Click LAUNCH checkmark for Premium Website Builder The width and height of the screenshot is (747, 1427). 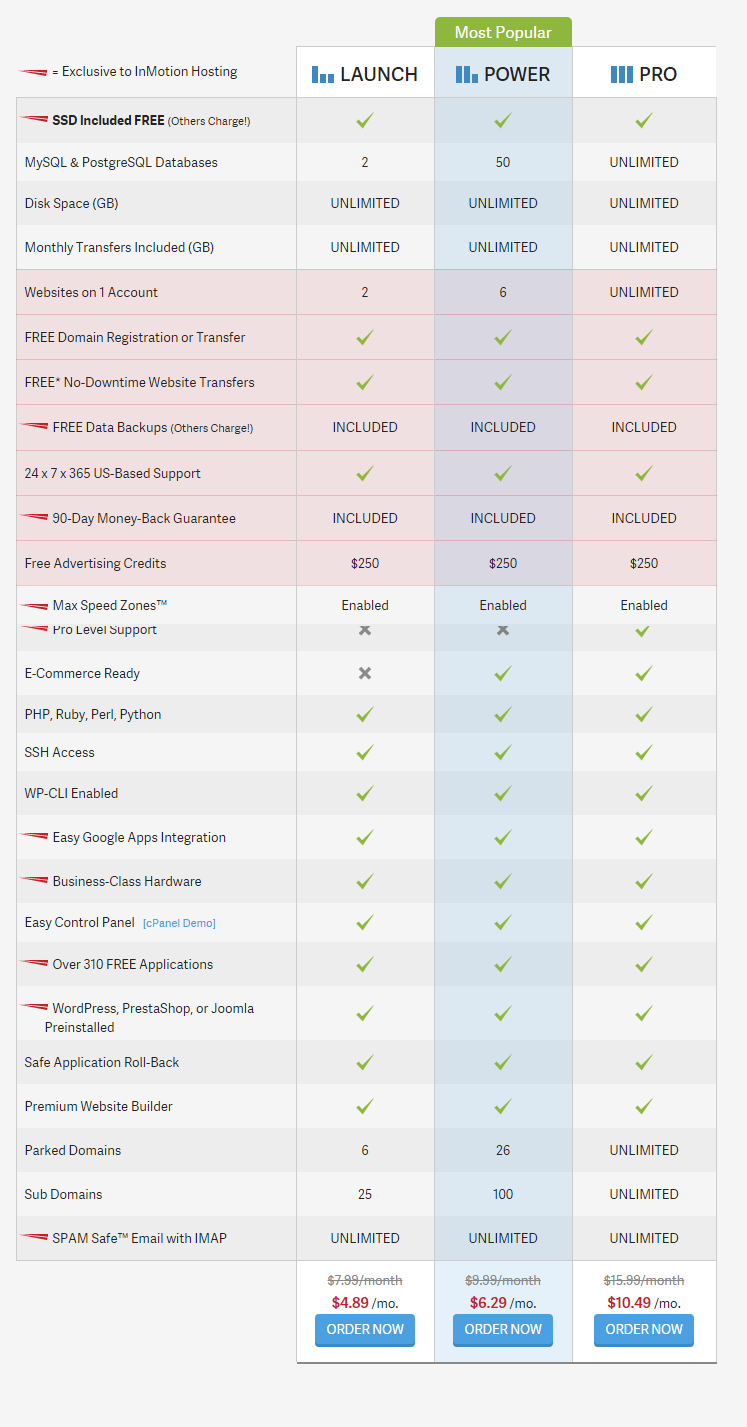click(365, 1106)
